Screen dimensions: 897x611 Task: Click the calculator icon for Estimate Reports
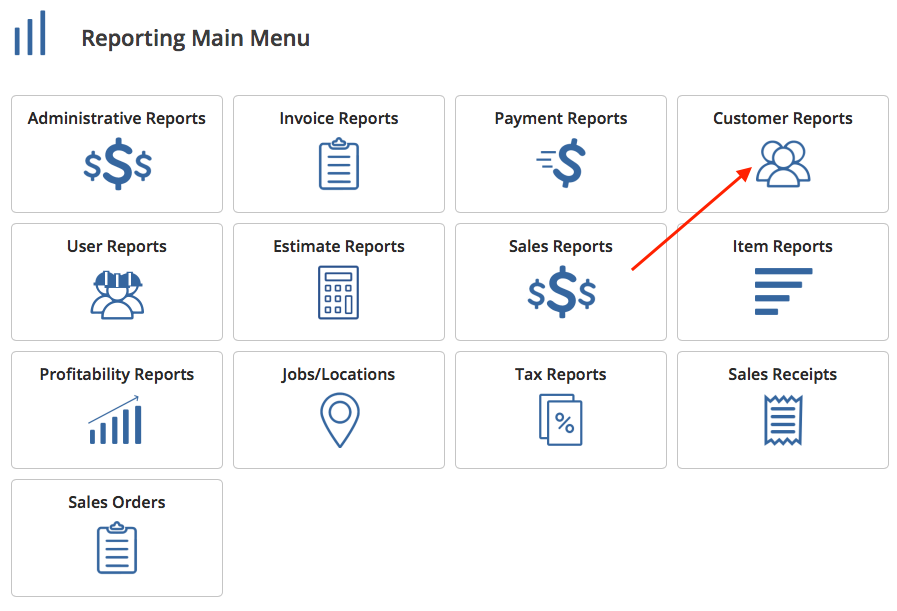pos(339,293)
